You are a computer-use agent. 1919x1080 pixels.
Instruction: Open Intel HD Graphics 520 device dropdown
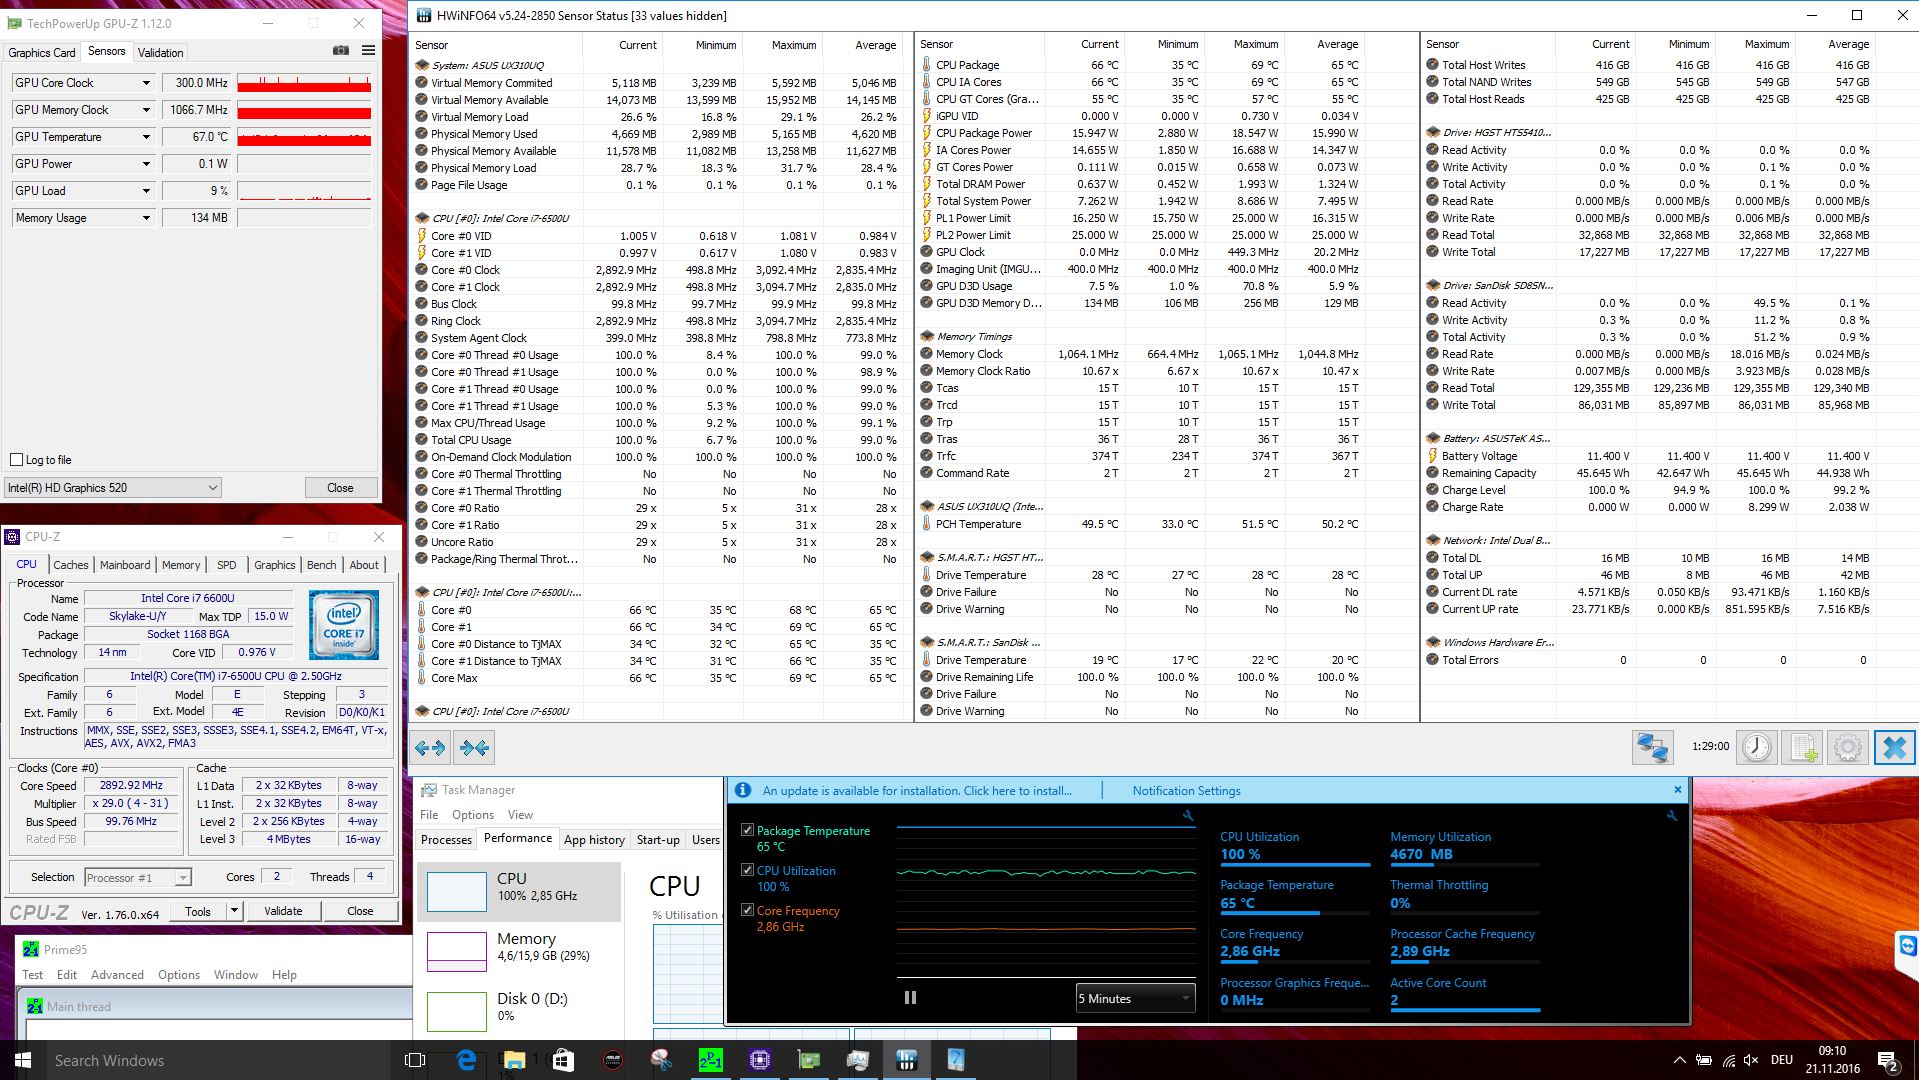point(112,488)
